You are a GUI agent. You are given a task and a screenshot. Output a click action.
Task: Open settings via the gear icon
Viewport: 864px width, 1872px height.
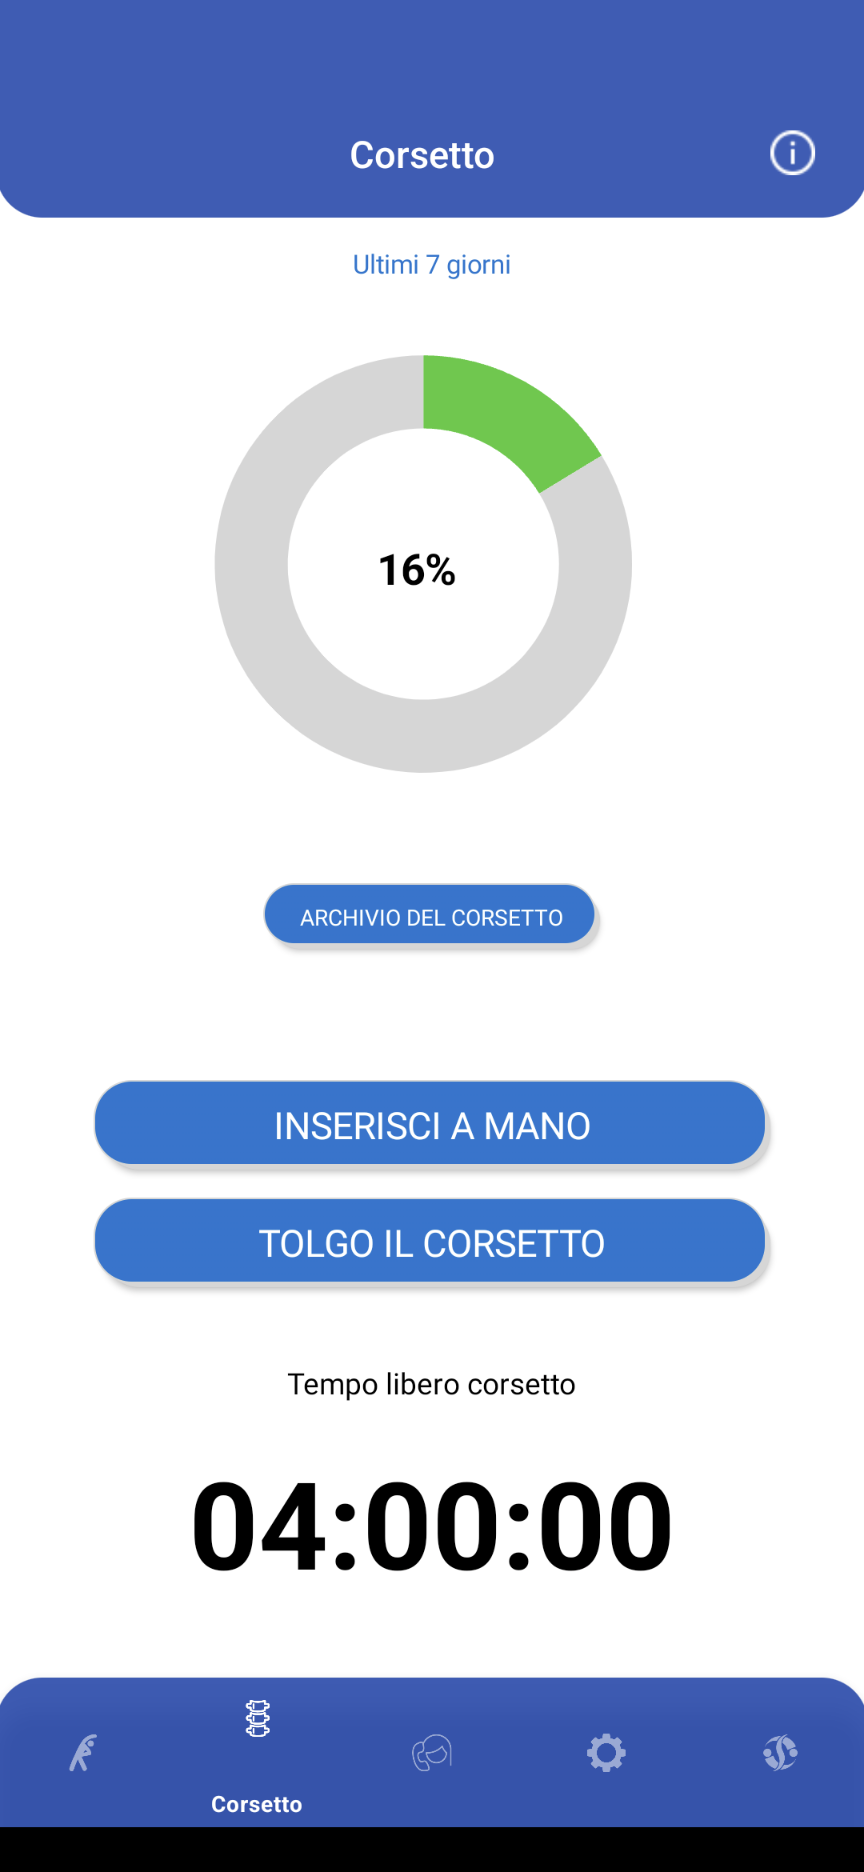coord(606,1753)
